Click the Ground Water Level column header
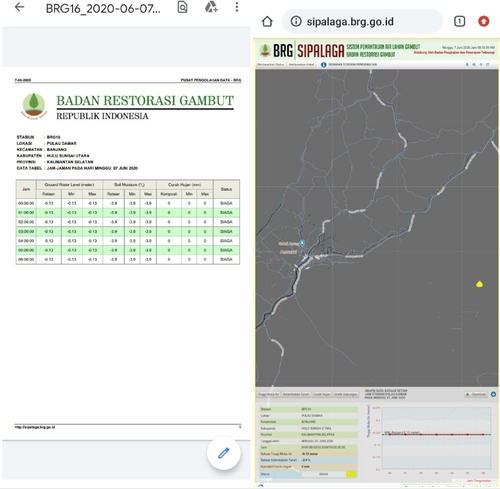The image size is (500, 489). pos(69,185)
